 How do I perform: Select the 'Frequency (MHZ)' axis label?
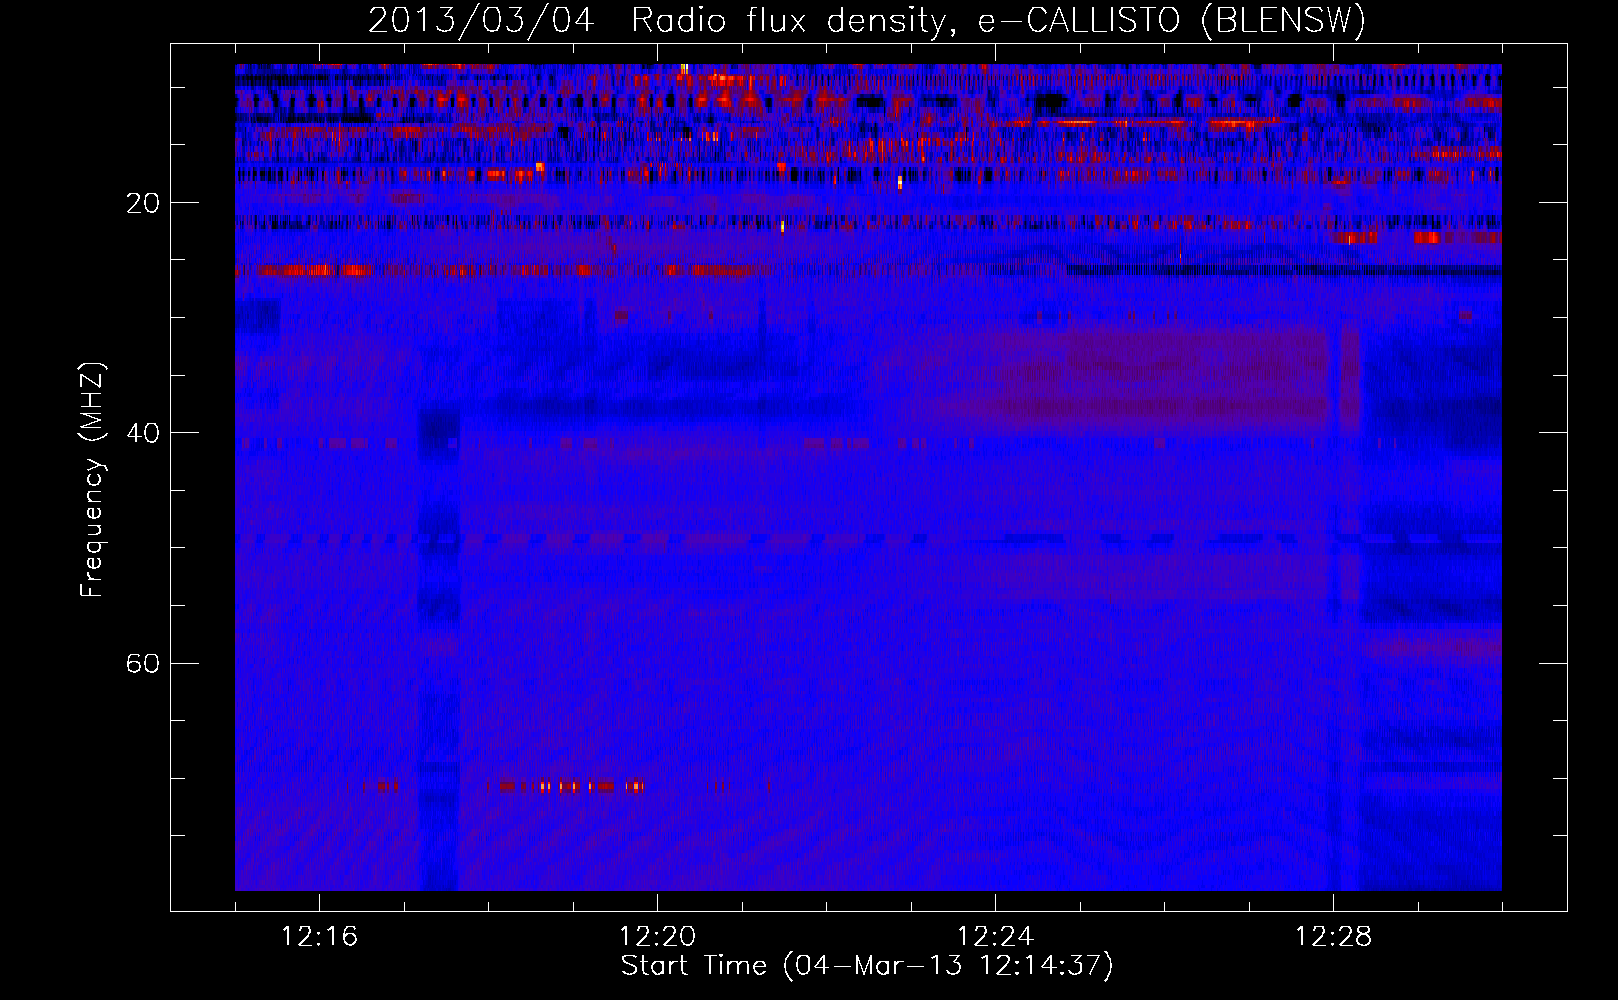coord(92,480)
